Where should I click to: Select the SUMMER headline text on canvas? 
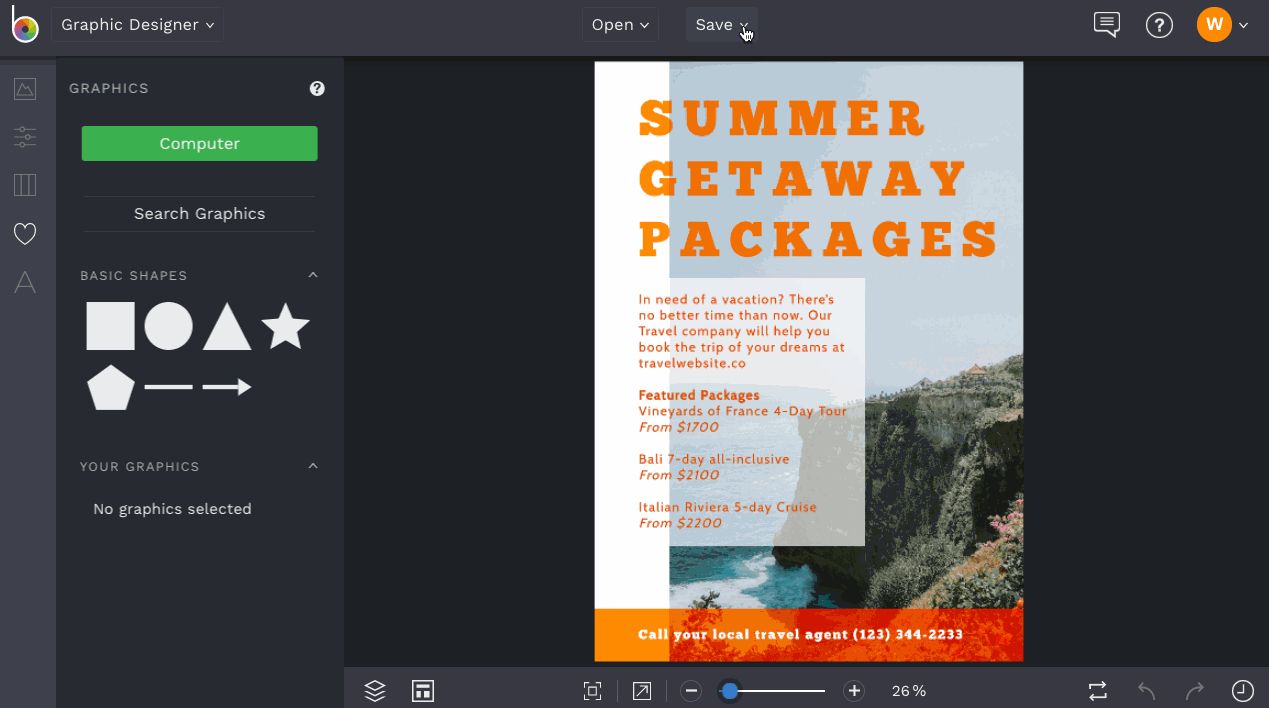783,118
